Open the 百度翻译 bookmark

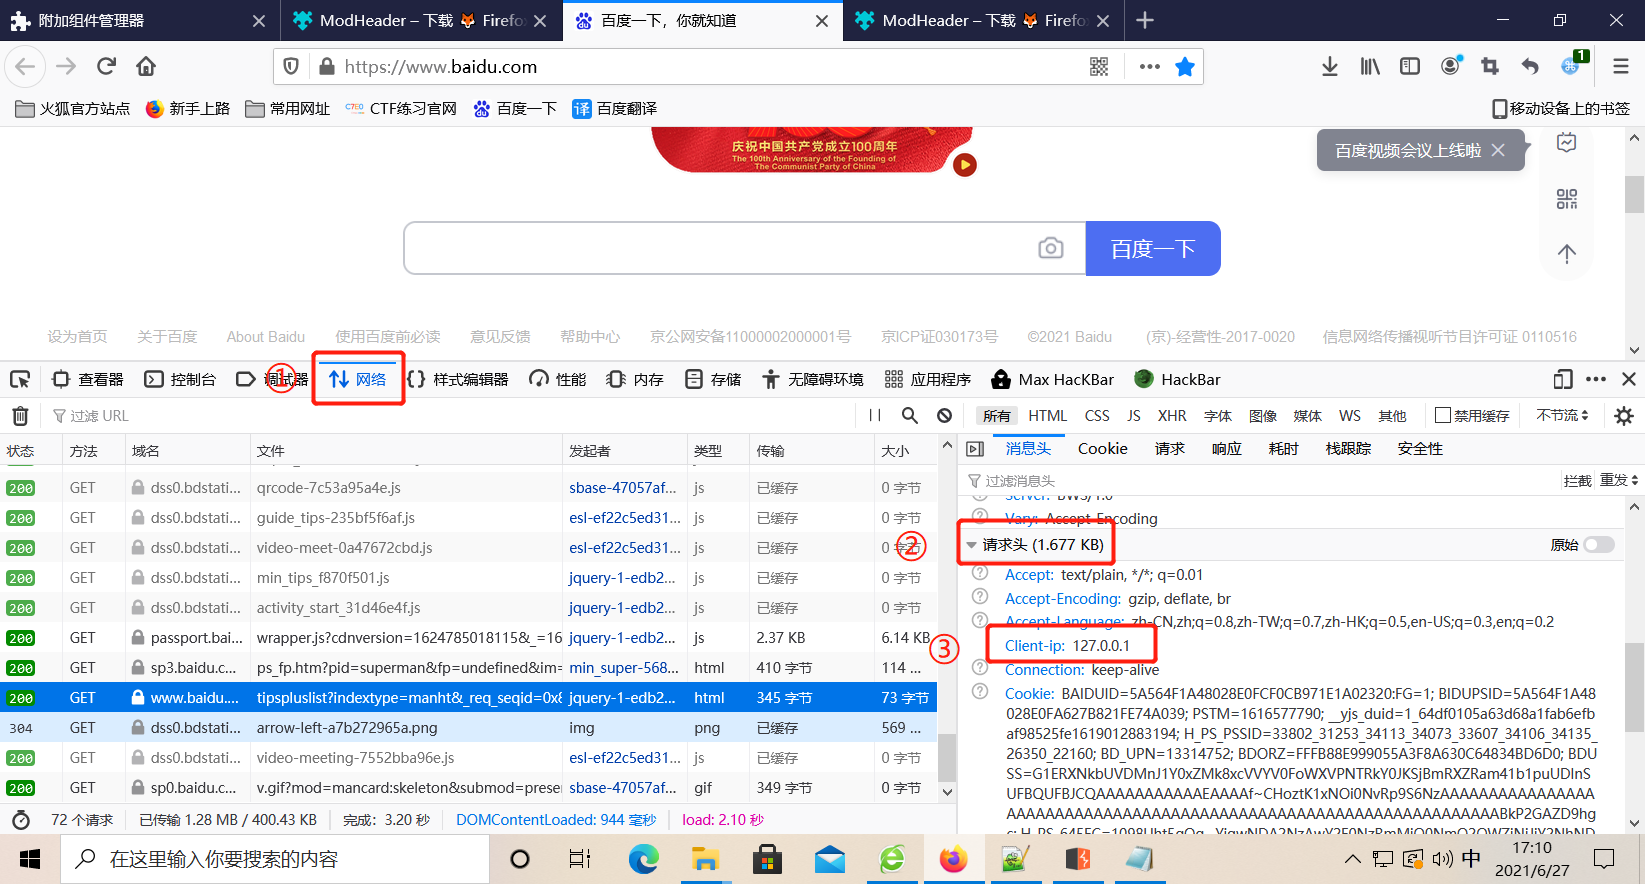tap(614, 108)
